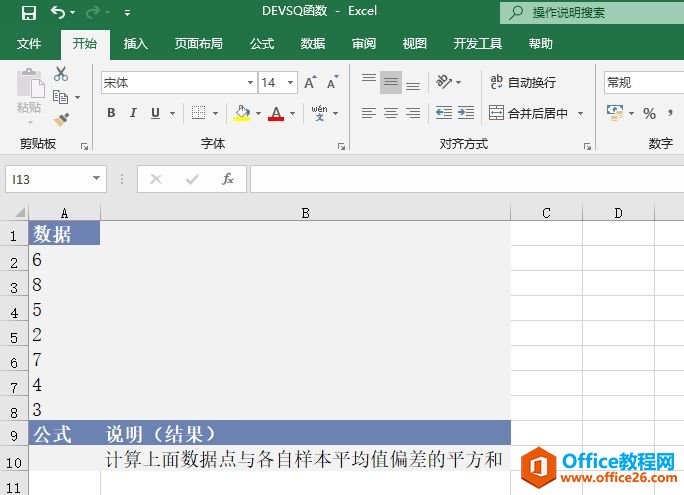Open the 开发工具 tab
684x495 pixels.
coord(478,44)
